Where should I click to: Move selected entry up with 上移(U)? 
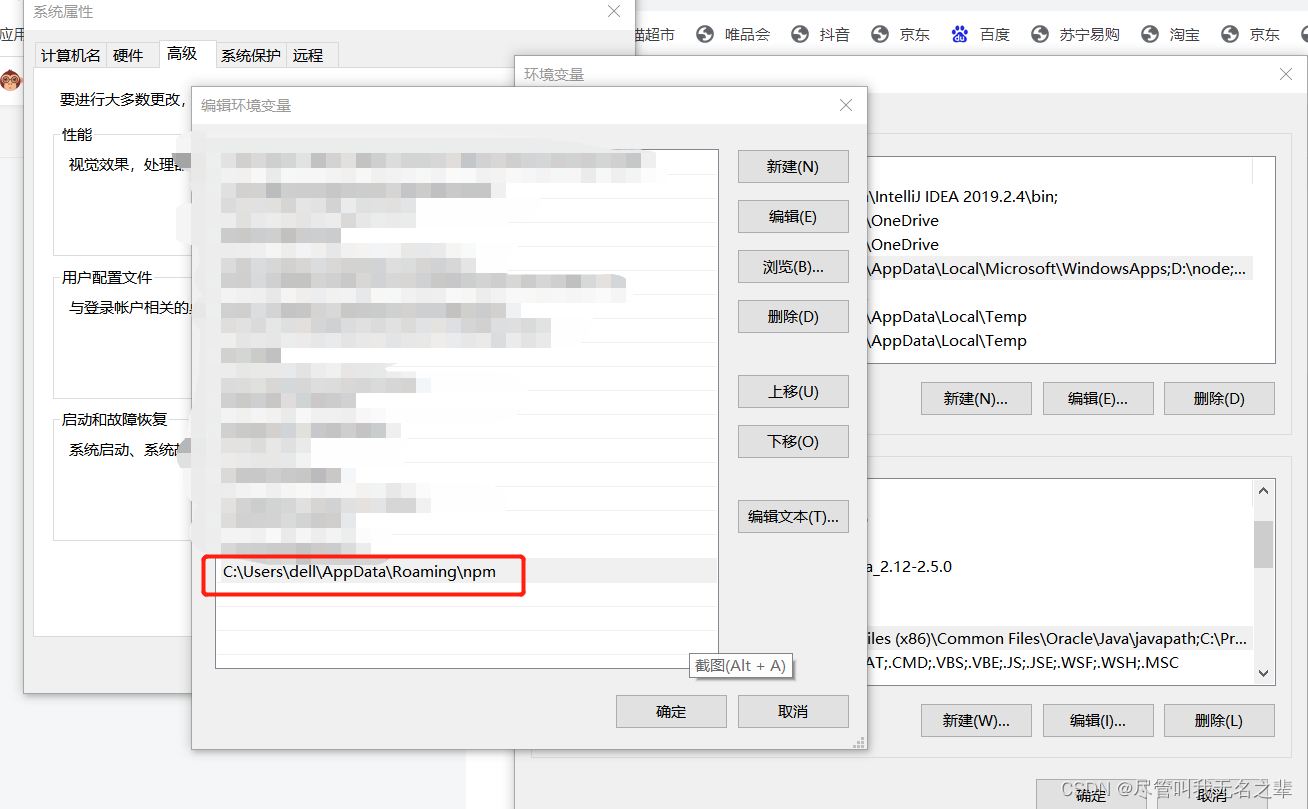[x=793, y=391]
